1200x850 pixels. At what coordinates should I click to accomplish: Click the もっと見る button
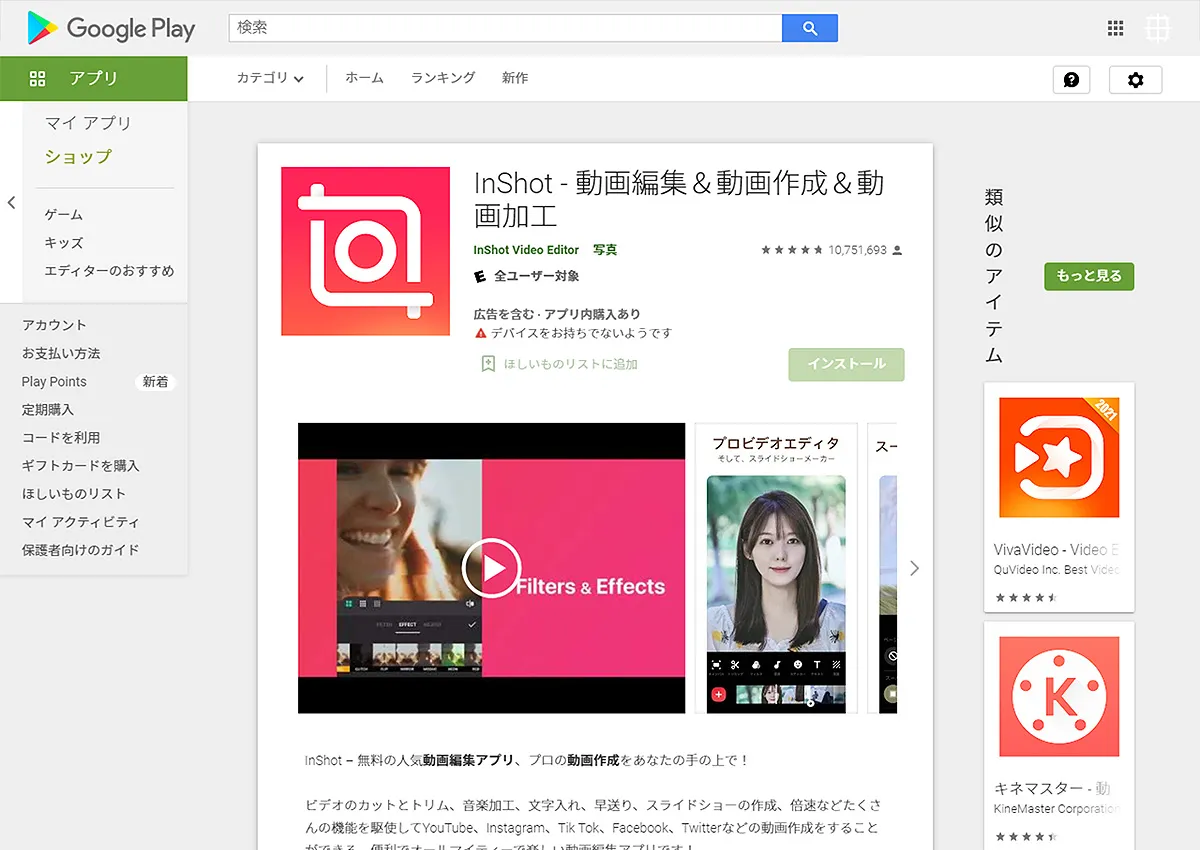tap(1088, 276)
